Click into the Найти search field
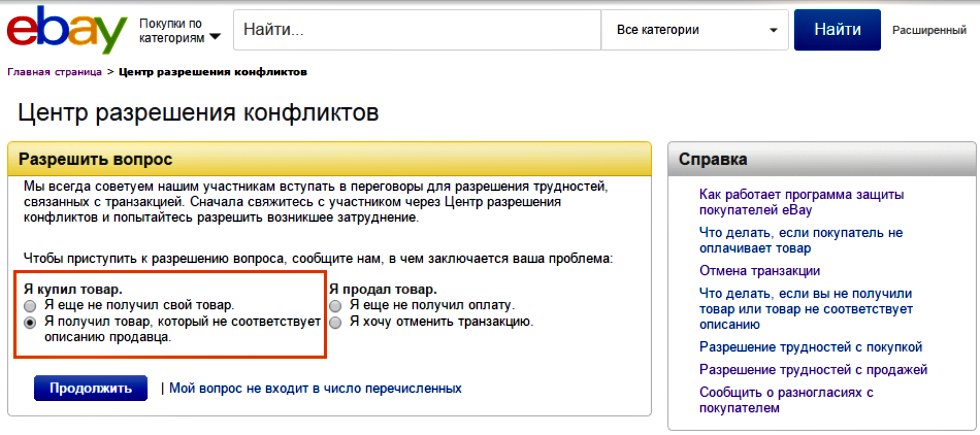The height and width of the screenshot is (435, 980). coord(417,29)
